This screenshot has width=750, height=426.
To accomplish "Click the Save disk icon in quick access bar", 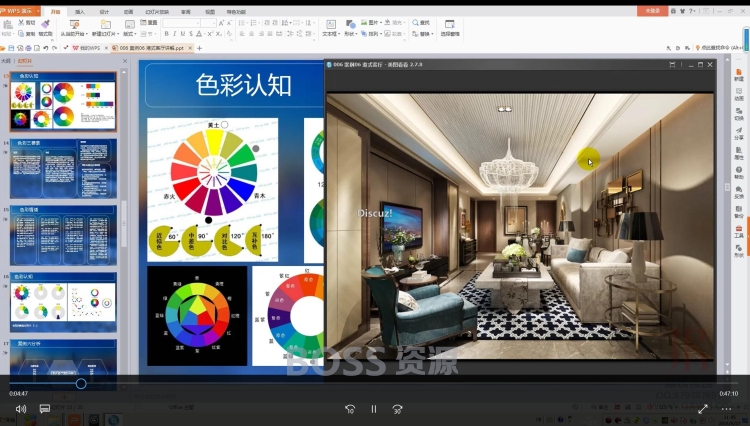I will 11,48.
